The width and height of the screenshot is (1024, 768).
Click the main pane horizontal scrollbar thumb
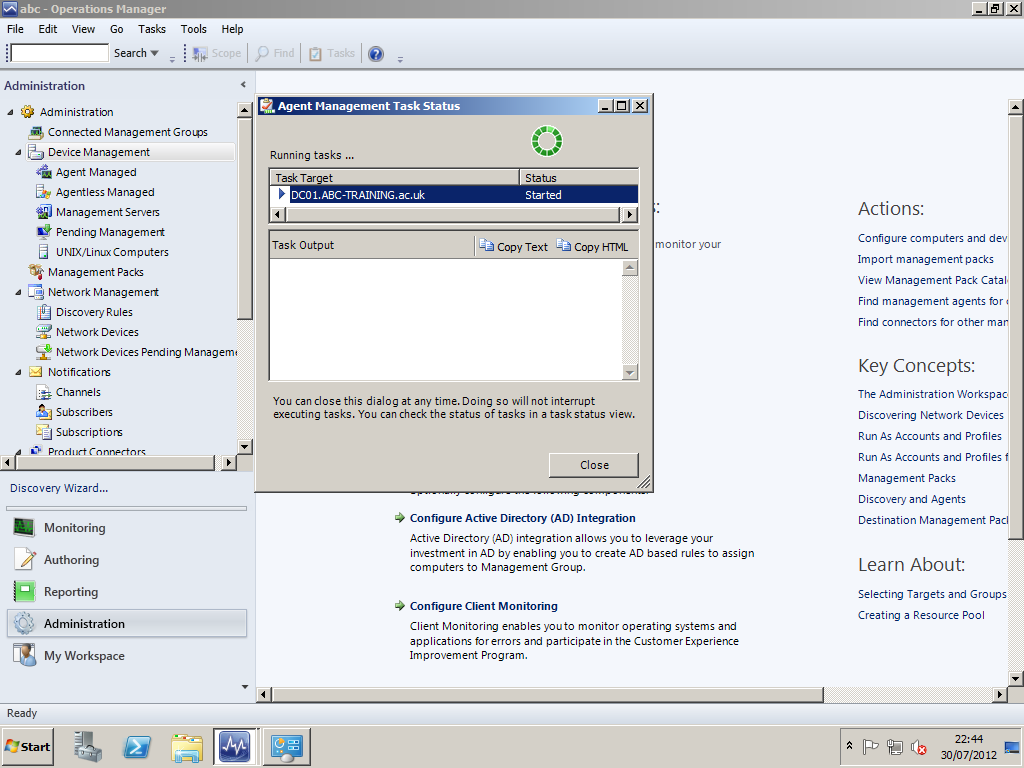(x=547, y=694)
